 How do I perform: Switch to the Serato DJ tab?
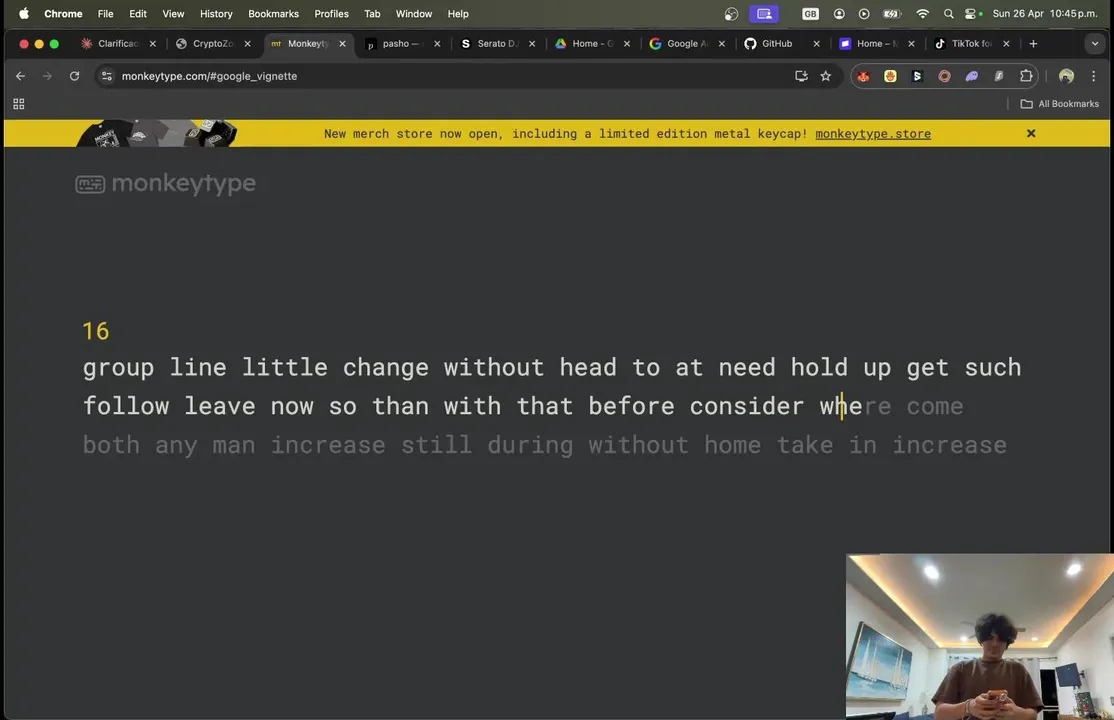pos(497,43)
